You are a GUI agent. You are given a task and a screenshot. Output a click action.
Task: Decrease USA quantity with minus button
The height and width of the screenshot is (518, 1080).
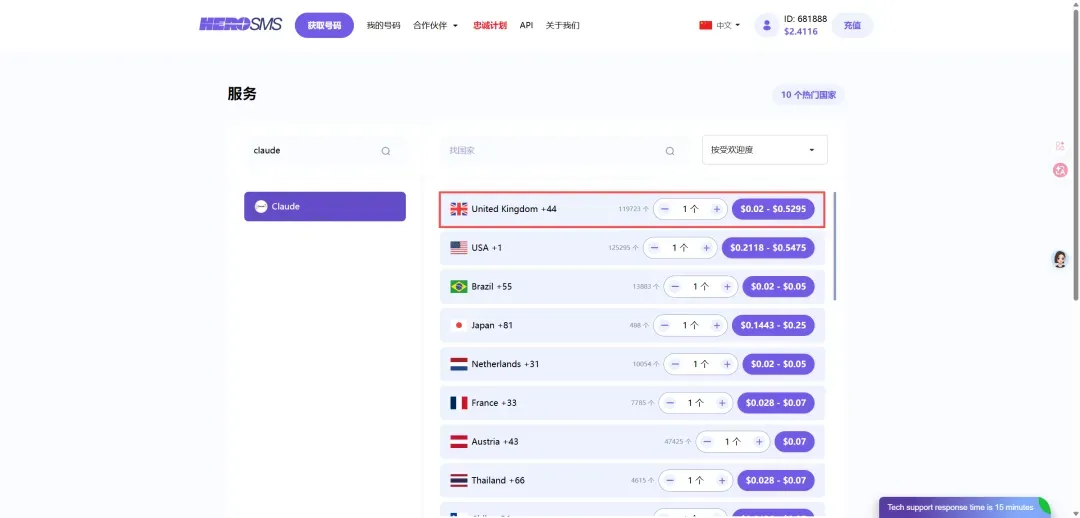pos(654,248)
